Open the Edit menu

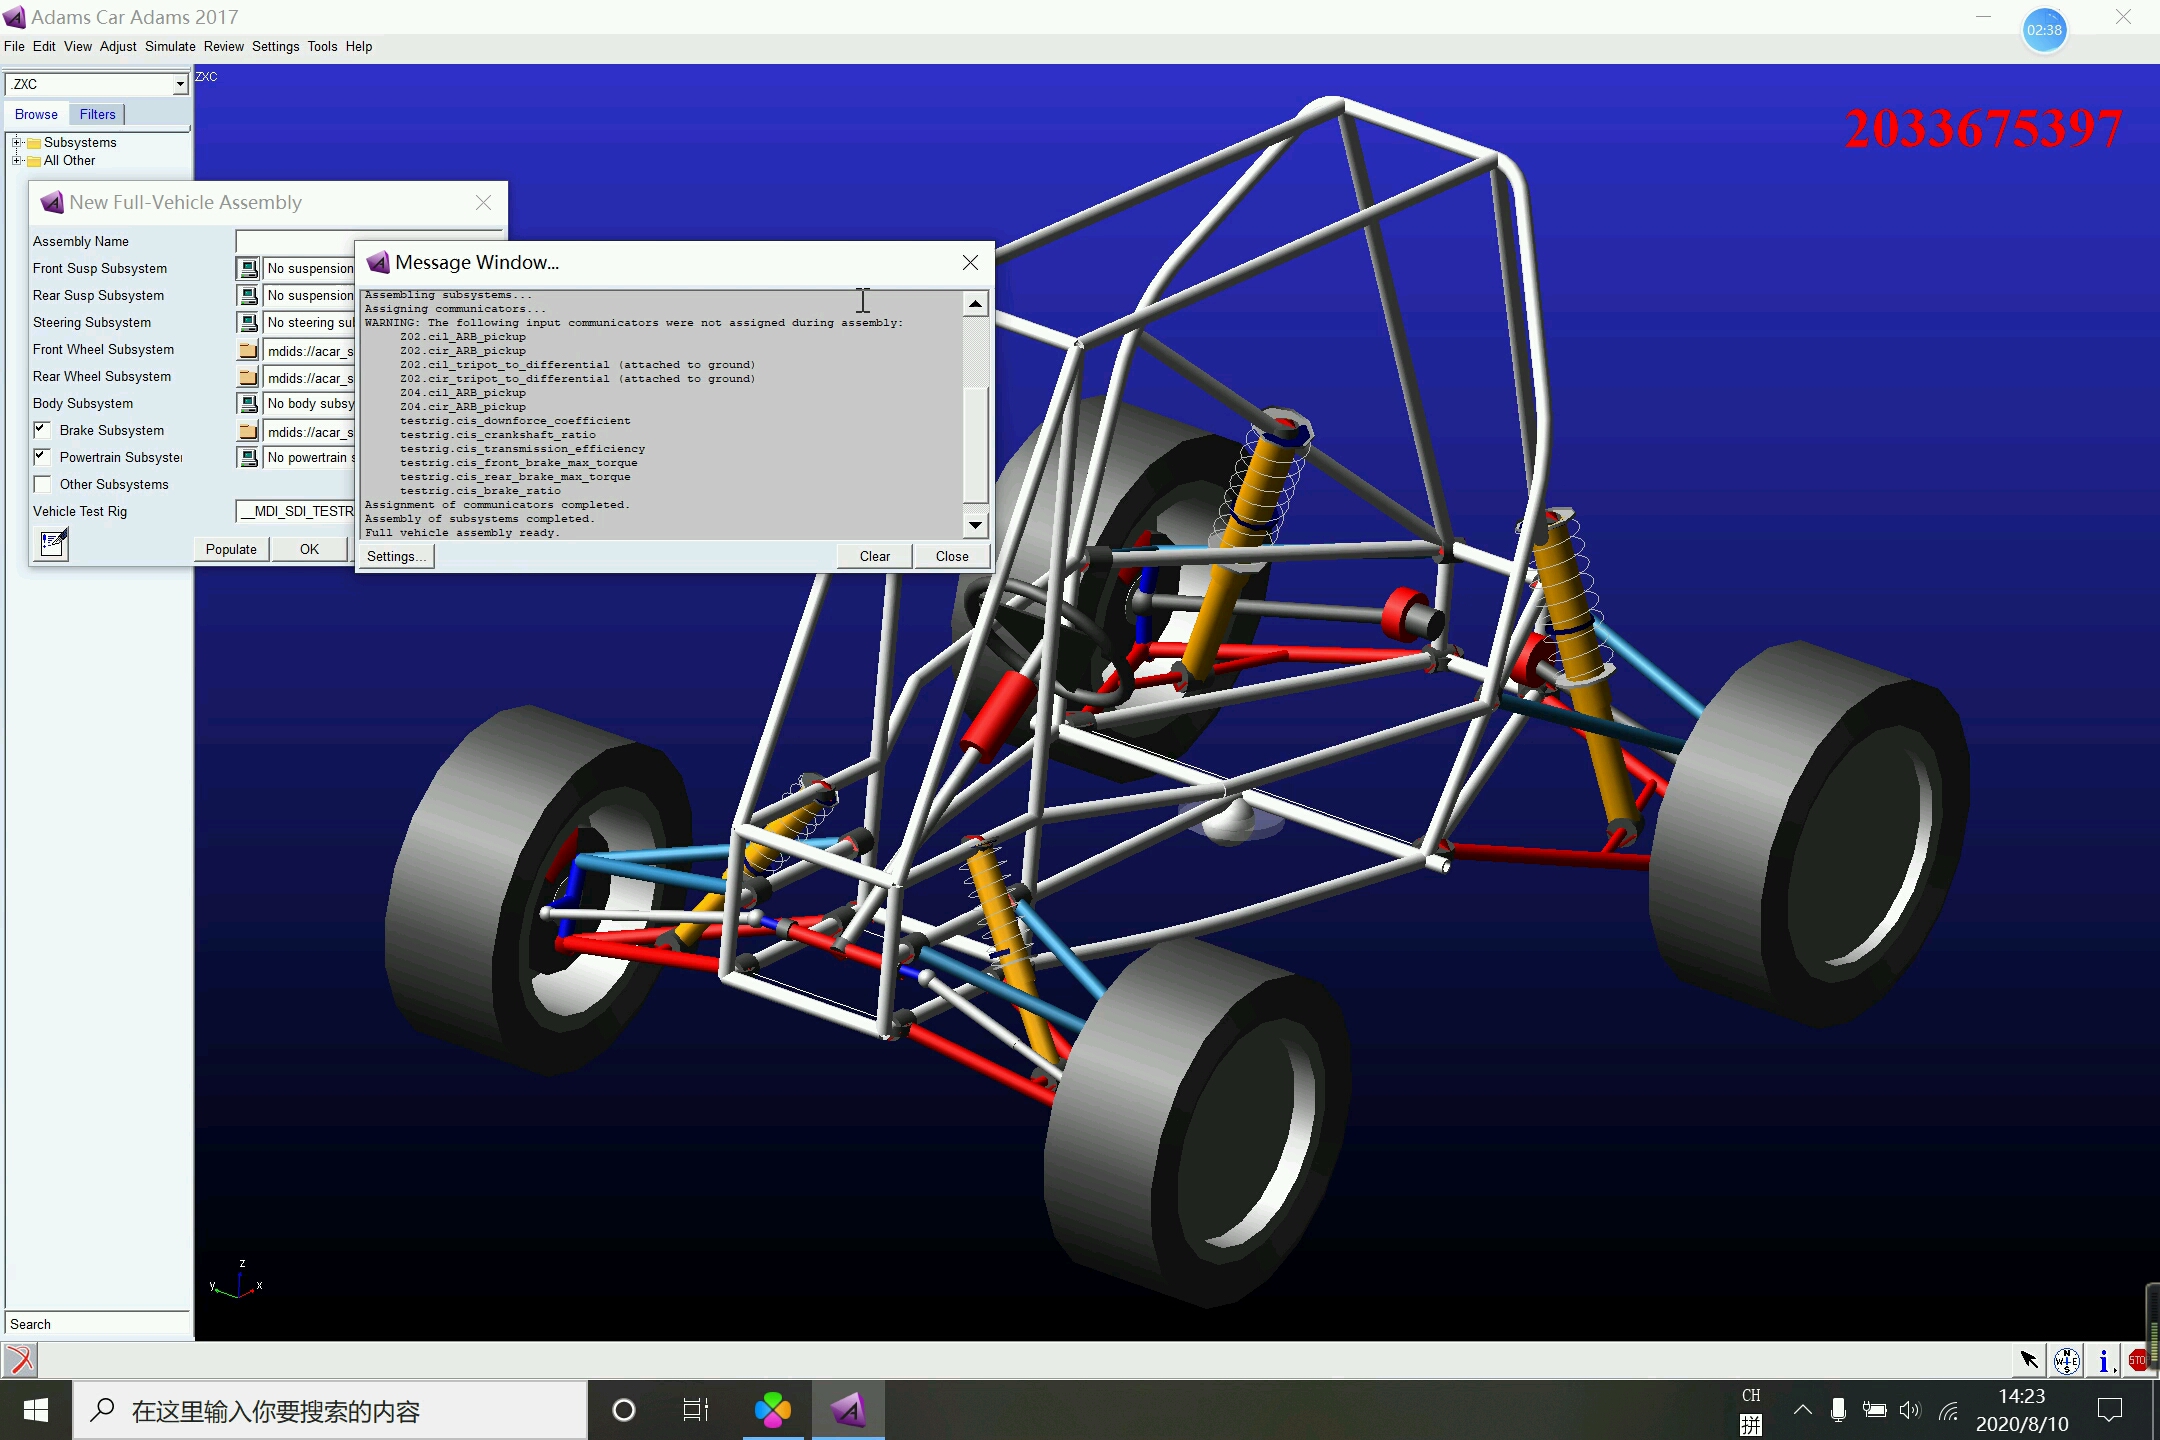44,46
